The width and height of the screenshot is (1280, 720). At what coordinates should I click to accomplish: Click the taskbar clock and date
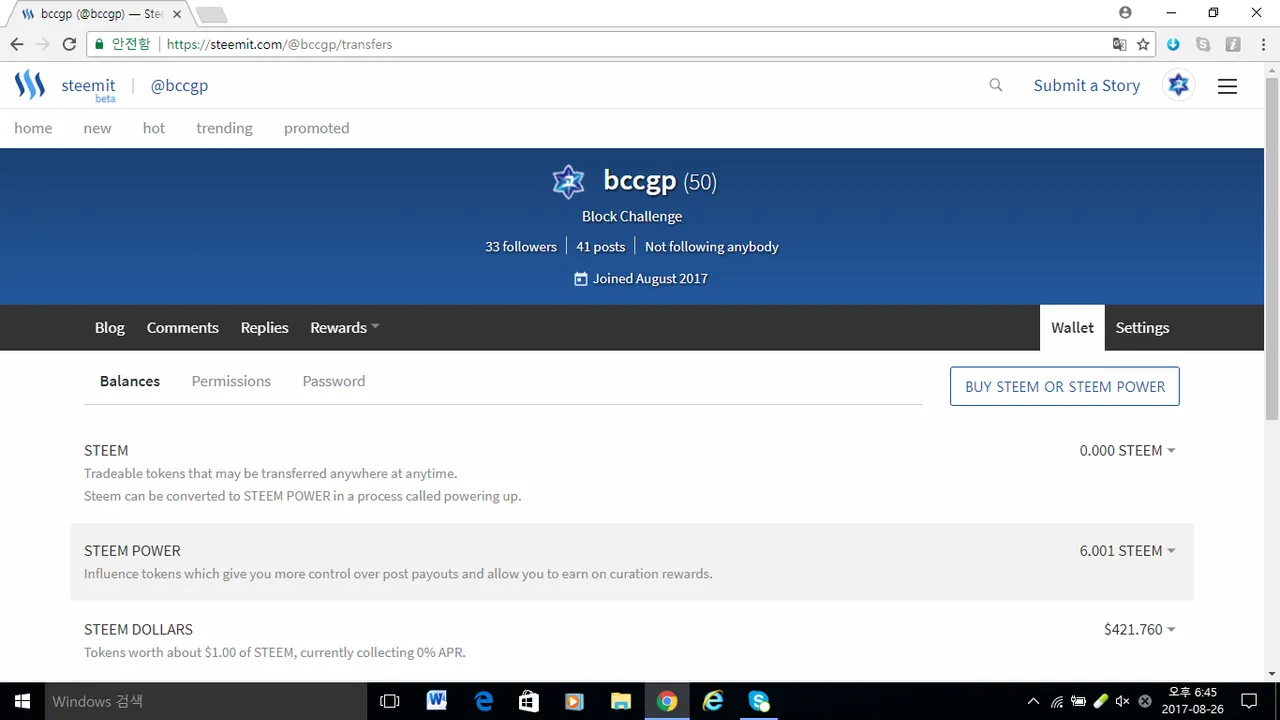1192,701
